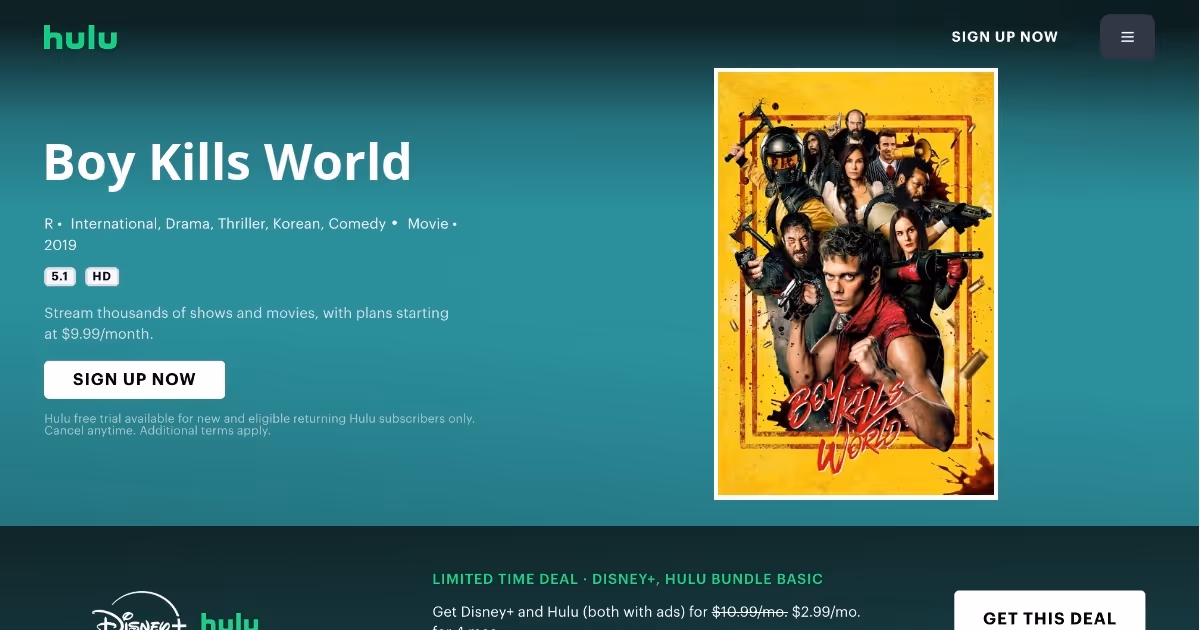
Task: Click the $9.99/month plans description
Action: click(x=246, y=323)
